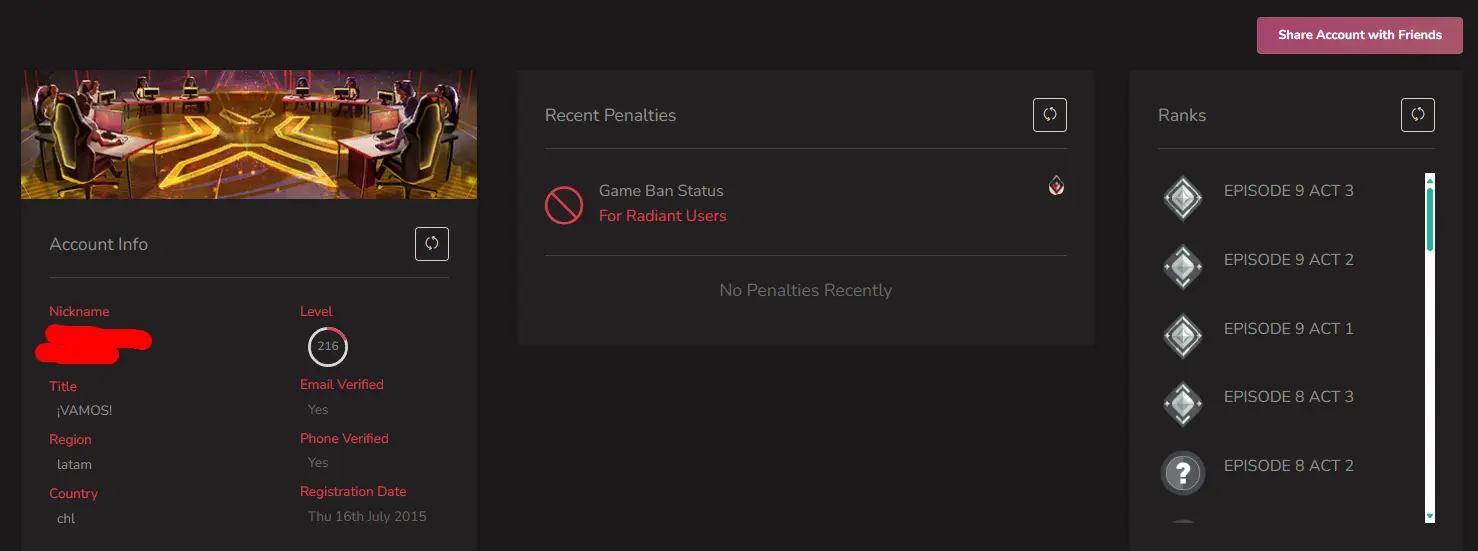Click Share Account with Friends button

(1359, 35)
